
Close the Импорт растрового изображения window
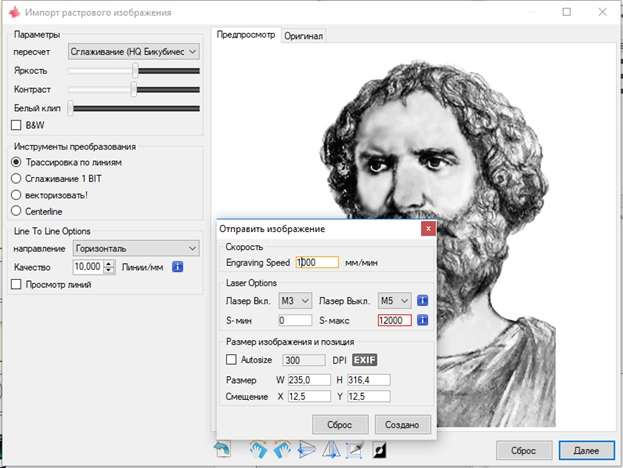tap(602, 12)
